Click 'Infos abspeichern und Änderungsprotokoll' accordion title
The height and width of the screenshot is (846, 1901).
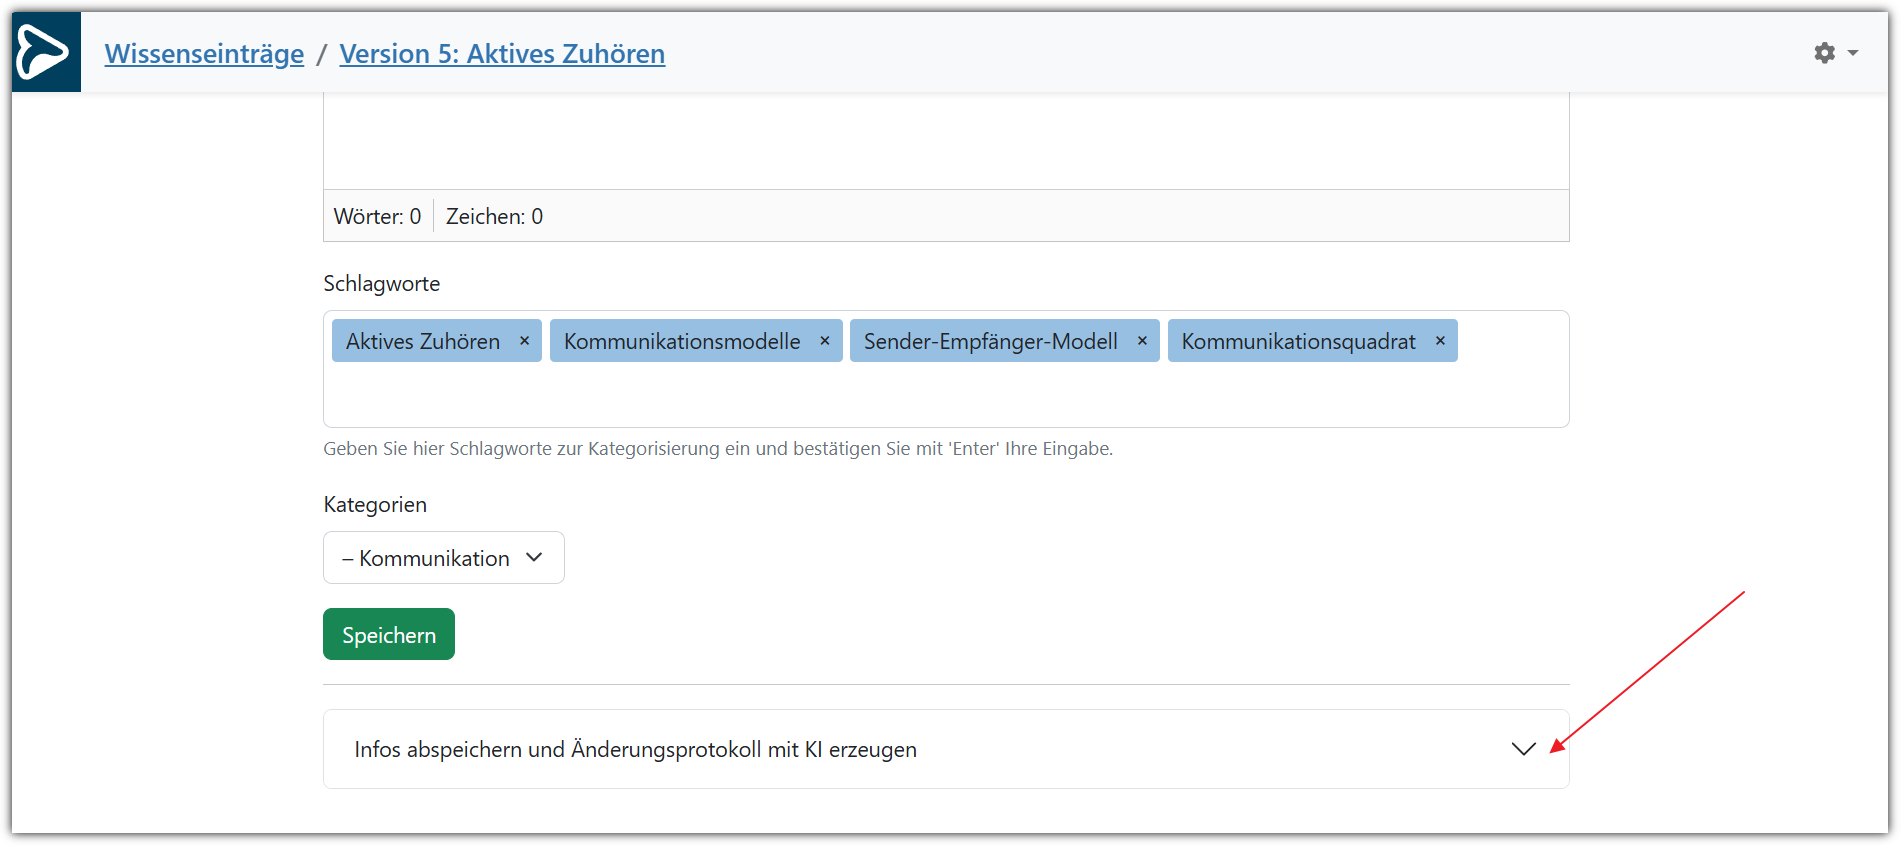pyautogui.click(x=635, y=749)
